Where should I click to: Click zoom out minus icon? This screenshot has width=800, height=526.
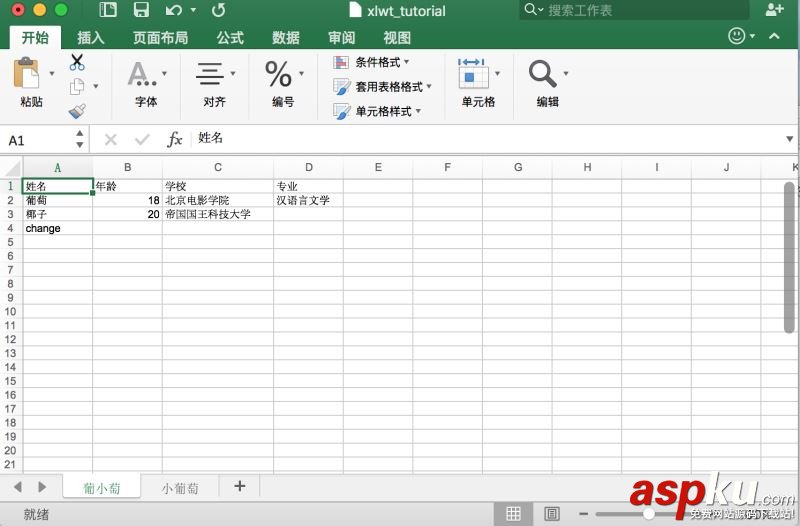click(584, 514)
